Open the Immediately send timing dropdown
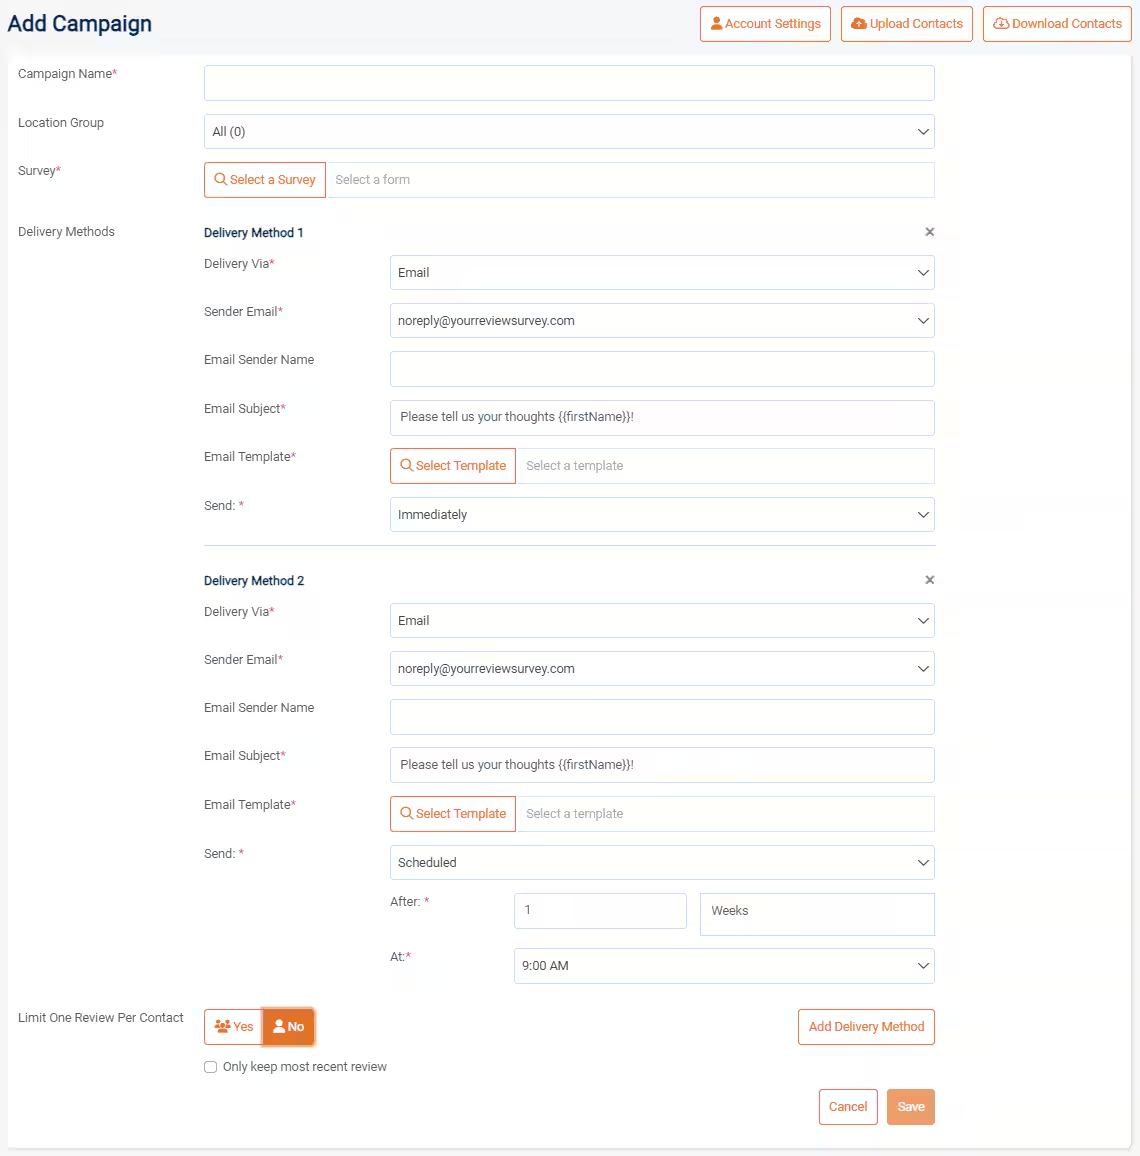This screenshot has width=1140, height=1156. (x=661, y=515)
